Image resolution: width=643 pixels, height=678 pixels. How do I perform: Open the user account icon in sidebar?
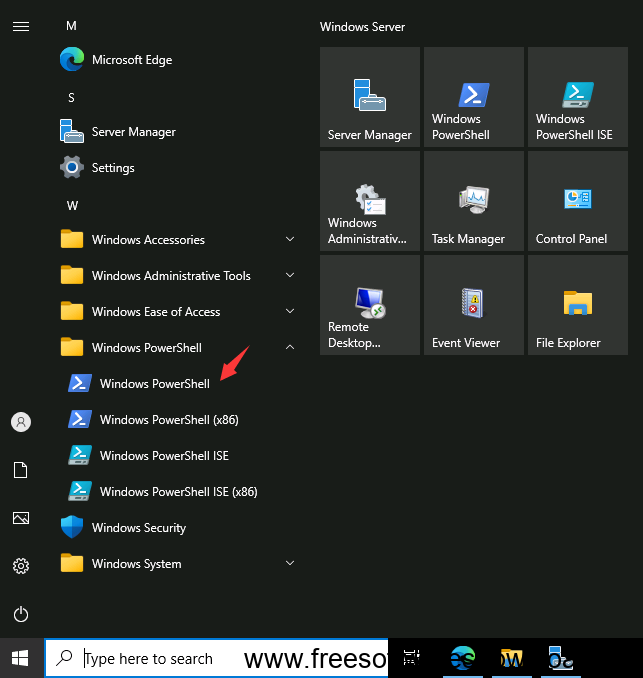pyautogui.click(x=21, y=422)
